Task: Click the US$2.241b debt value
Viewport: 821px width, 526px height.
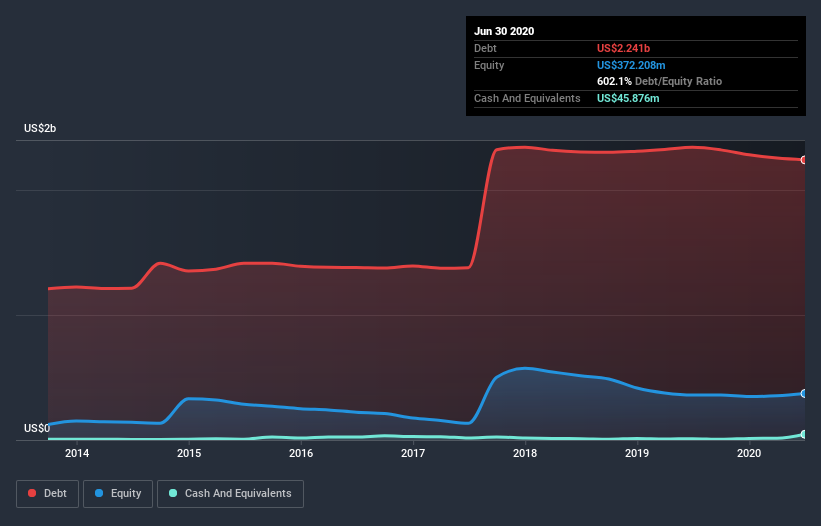Action: [624, 48]
